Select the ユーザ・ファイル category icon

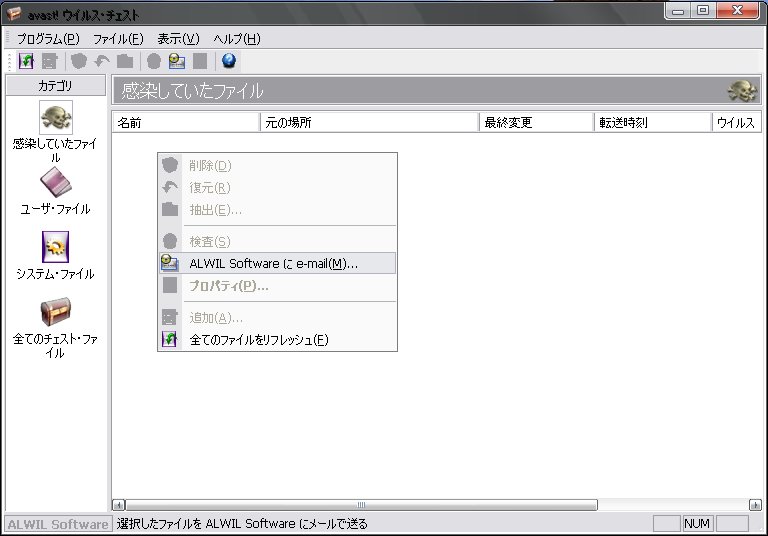55,182
